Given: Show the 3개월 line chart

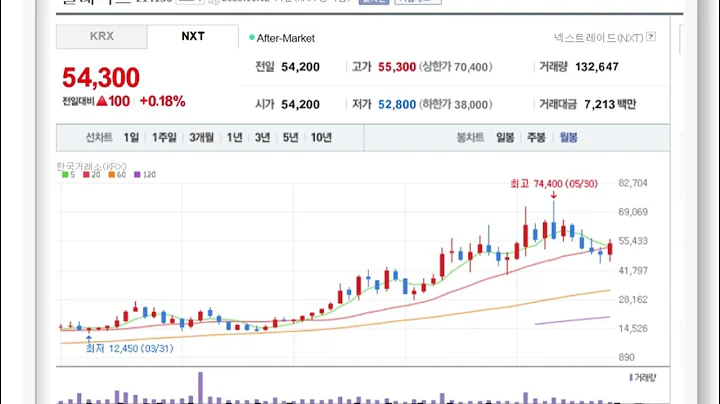Looking at the screenshot, I should tap(202, 137).
